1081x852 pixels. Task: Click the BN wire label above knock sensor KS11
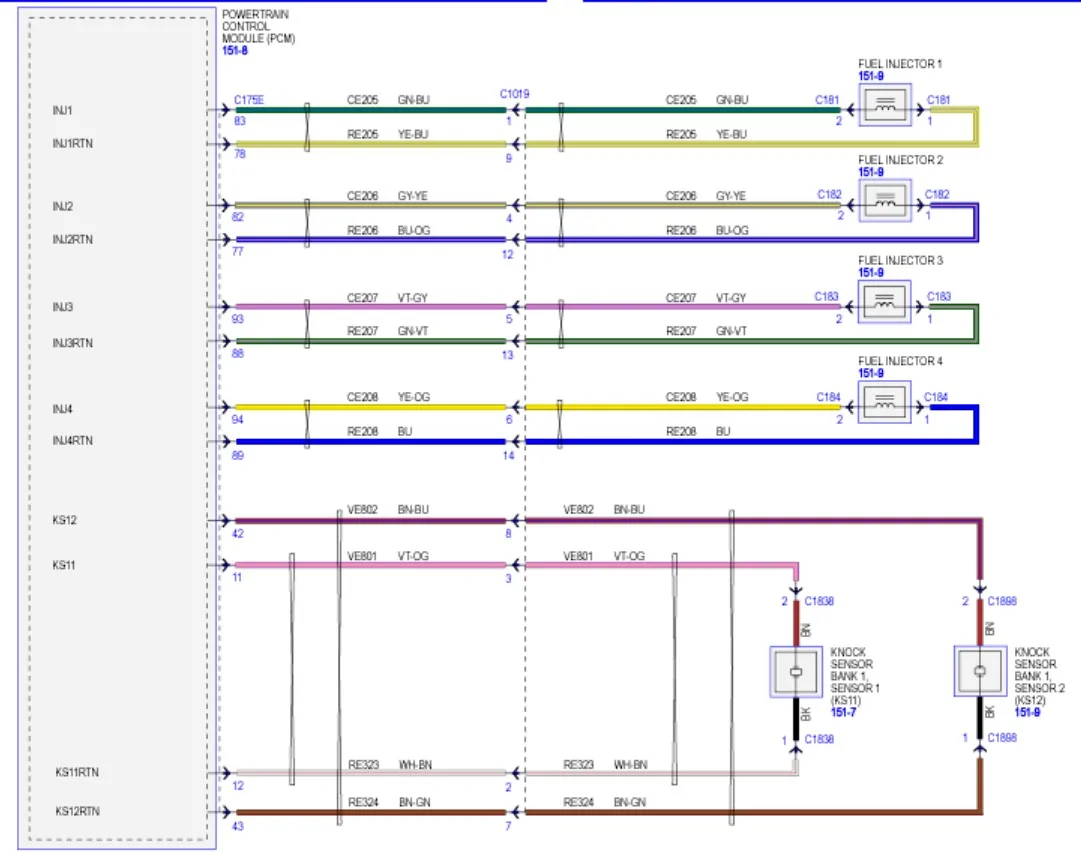(806, 629)
